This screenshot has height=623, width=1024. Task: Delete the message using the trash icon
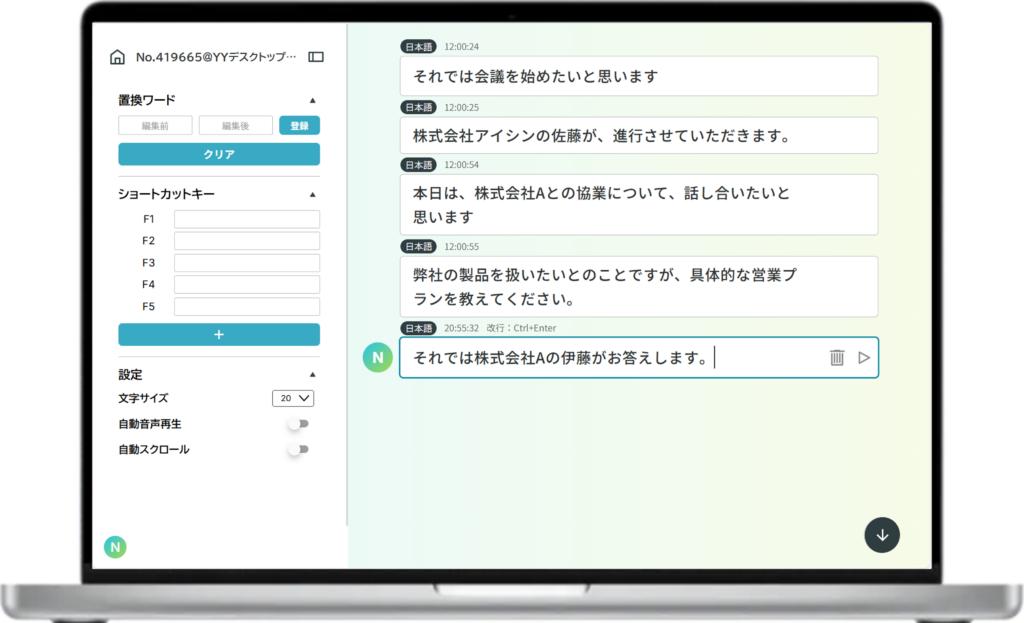[837, 357]
